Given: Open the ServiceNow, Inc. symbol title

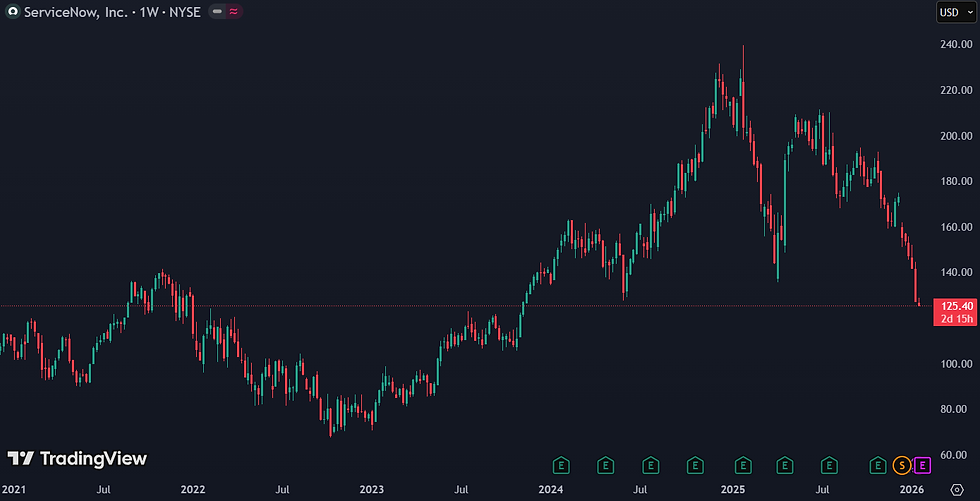Looking at the screenshot, I should coord(112,11).
